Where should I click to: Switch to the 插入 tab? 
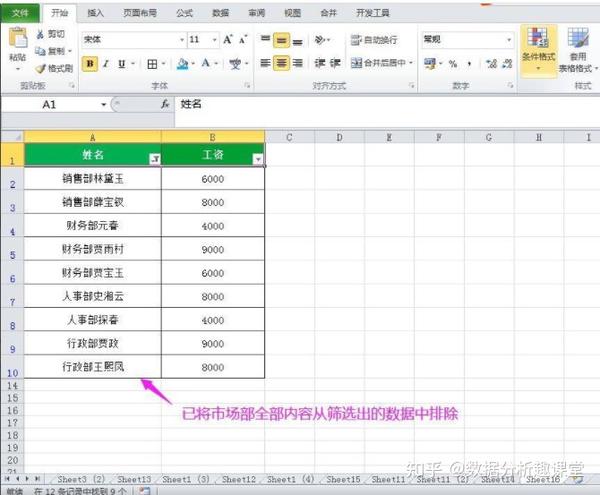pyautogui.click(x=95, y=13)
